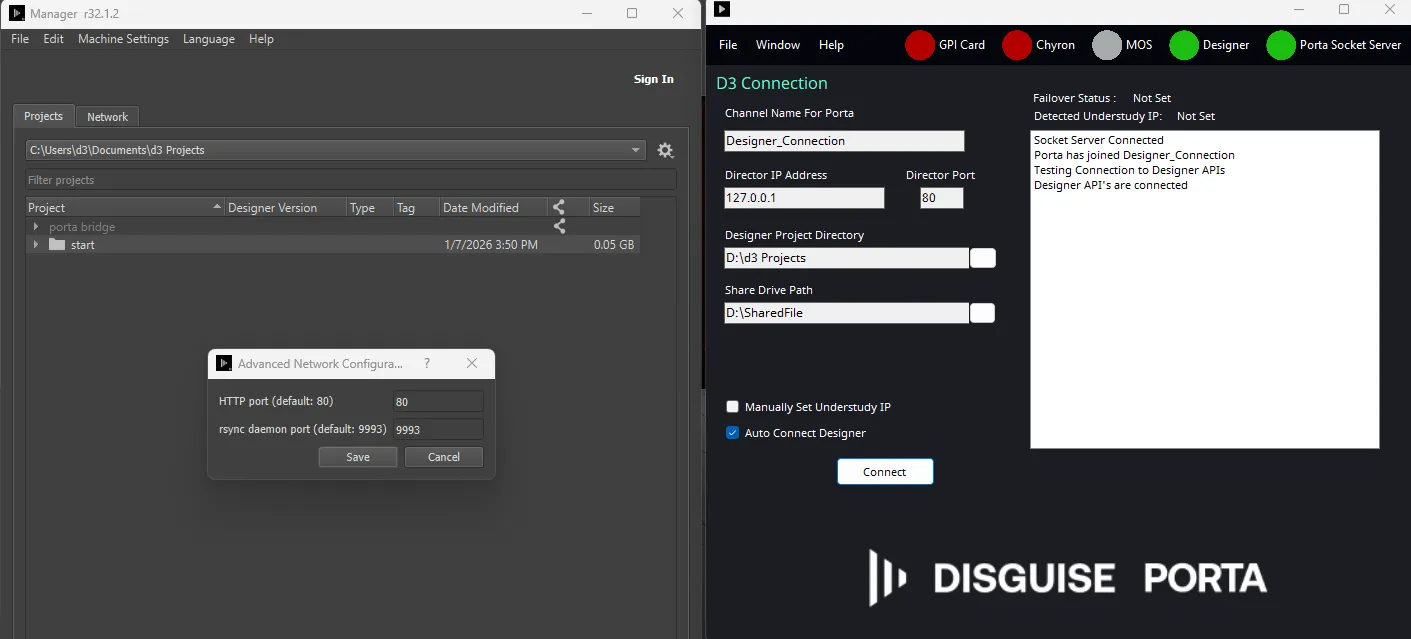Image resolution: width=1411 pixels, height=639 pixels.
Task: Click the share icon beside porta bridge
Action: tap(559, 226)
